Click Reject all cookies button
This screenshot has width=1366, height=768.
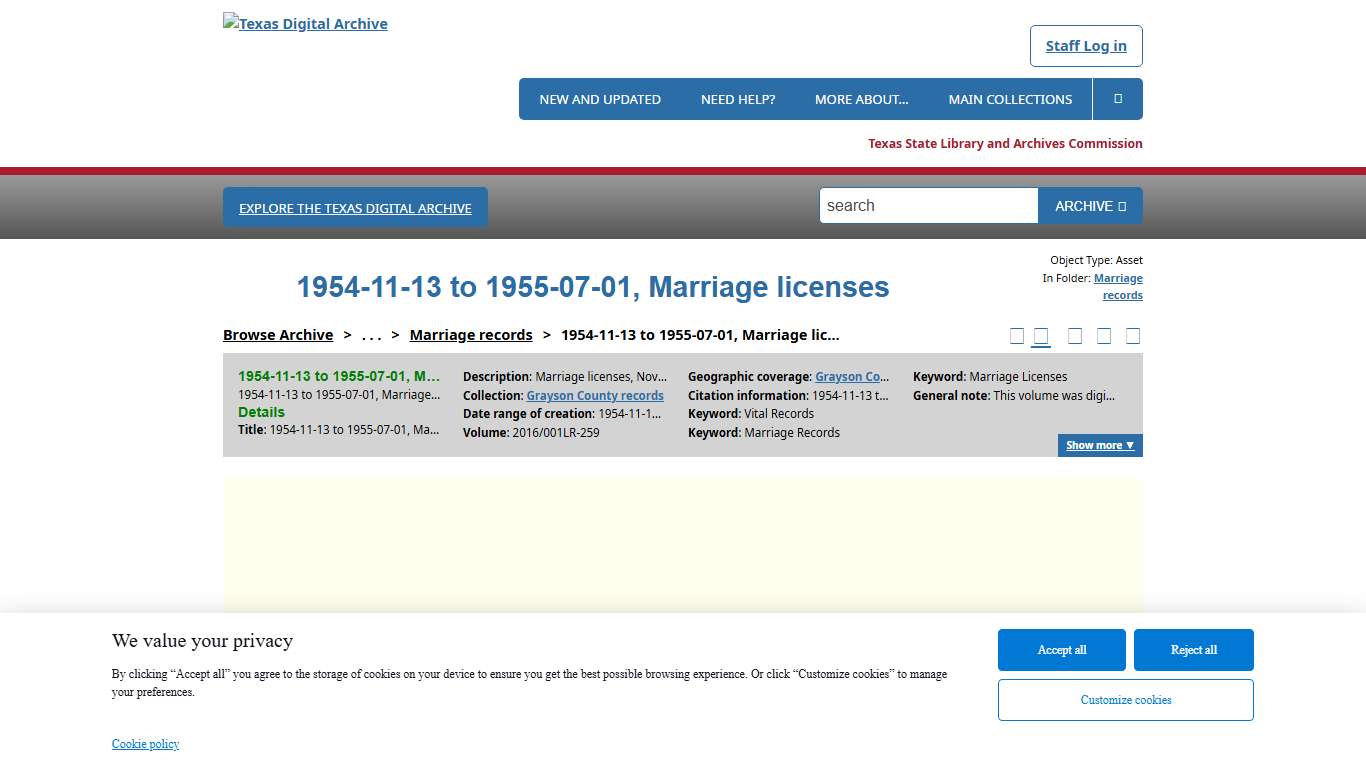click(x=1193, y=650)
